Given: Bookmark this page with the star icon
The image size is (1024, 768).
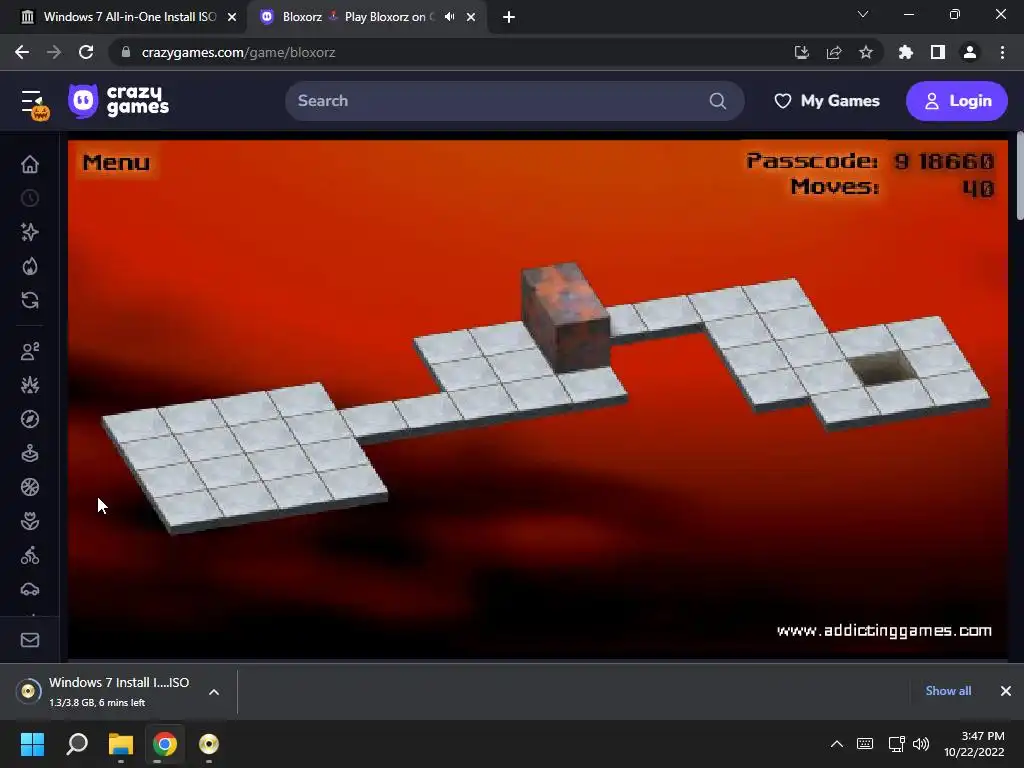Looking at the screenshot, I should pos(866,52).
